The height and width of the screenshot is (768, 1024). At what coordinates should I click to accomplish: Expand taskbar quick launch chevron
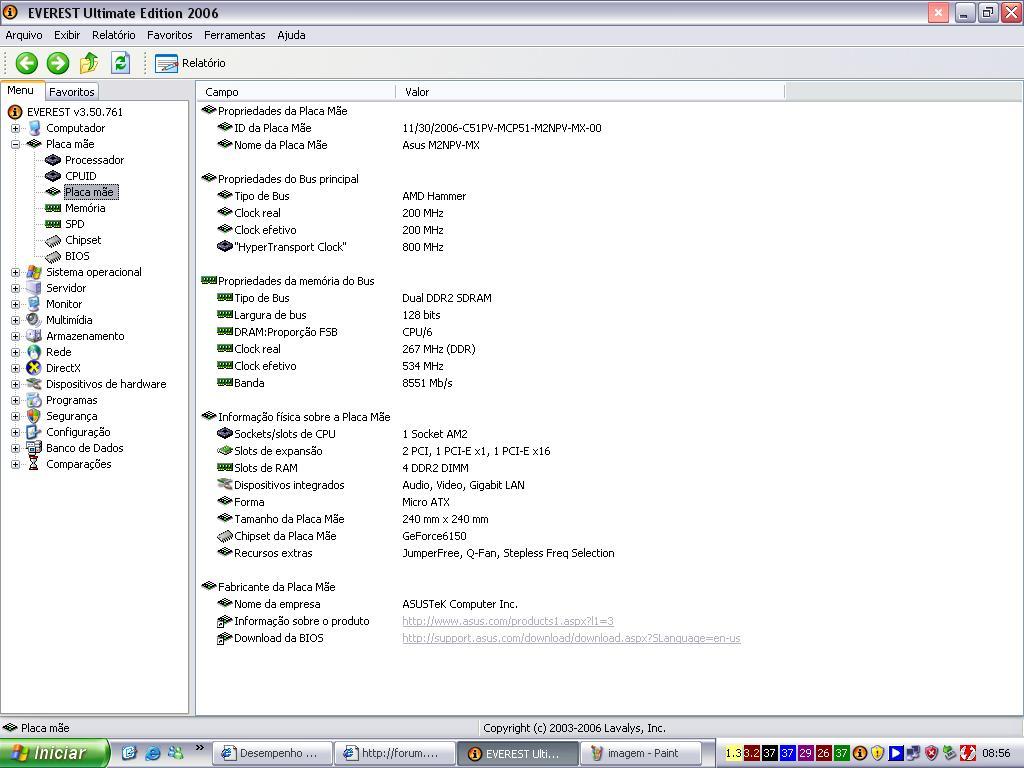[199, 748]
